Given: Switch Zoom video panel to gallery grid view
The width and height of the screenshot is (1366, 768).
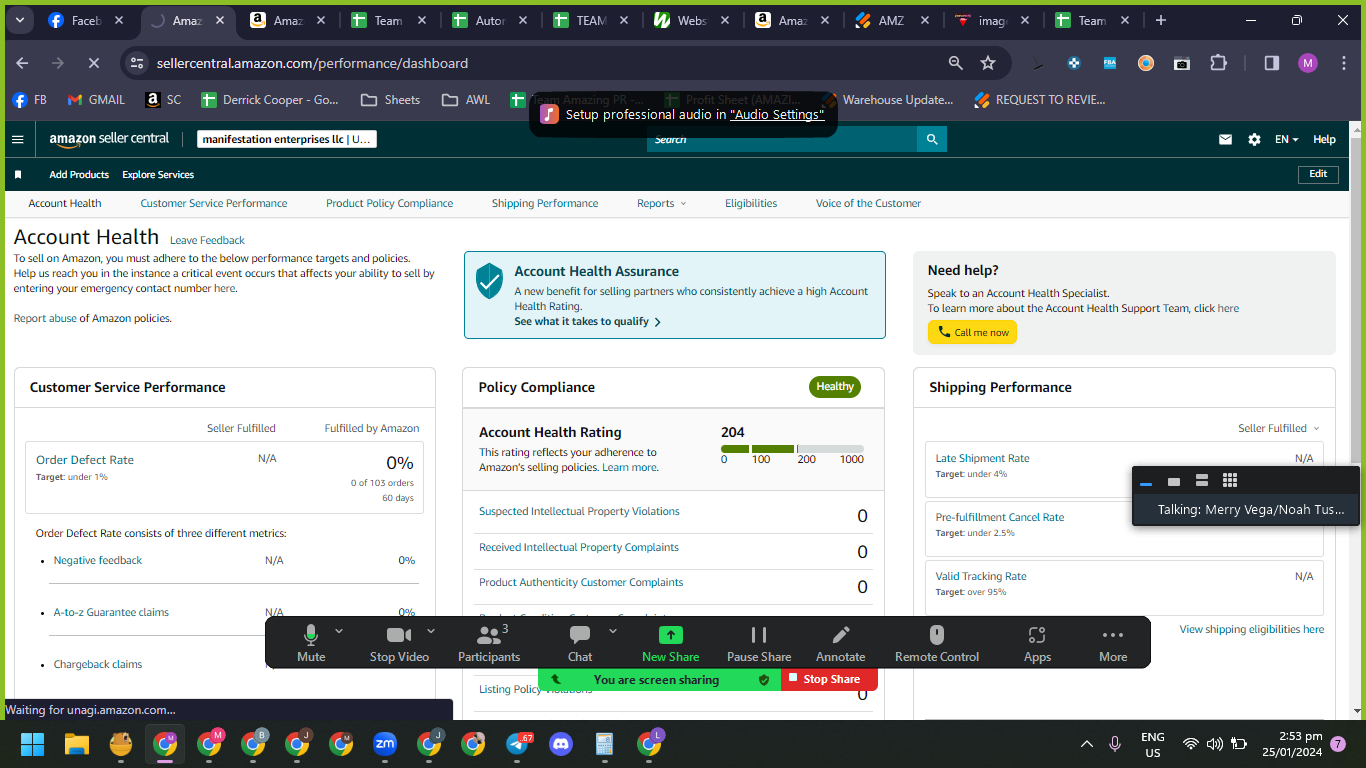Looking at the screenshot, I should (x=1230, y=481).
